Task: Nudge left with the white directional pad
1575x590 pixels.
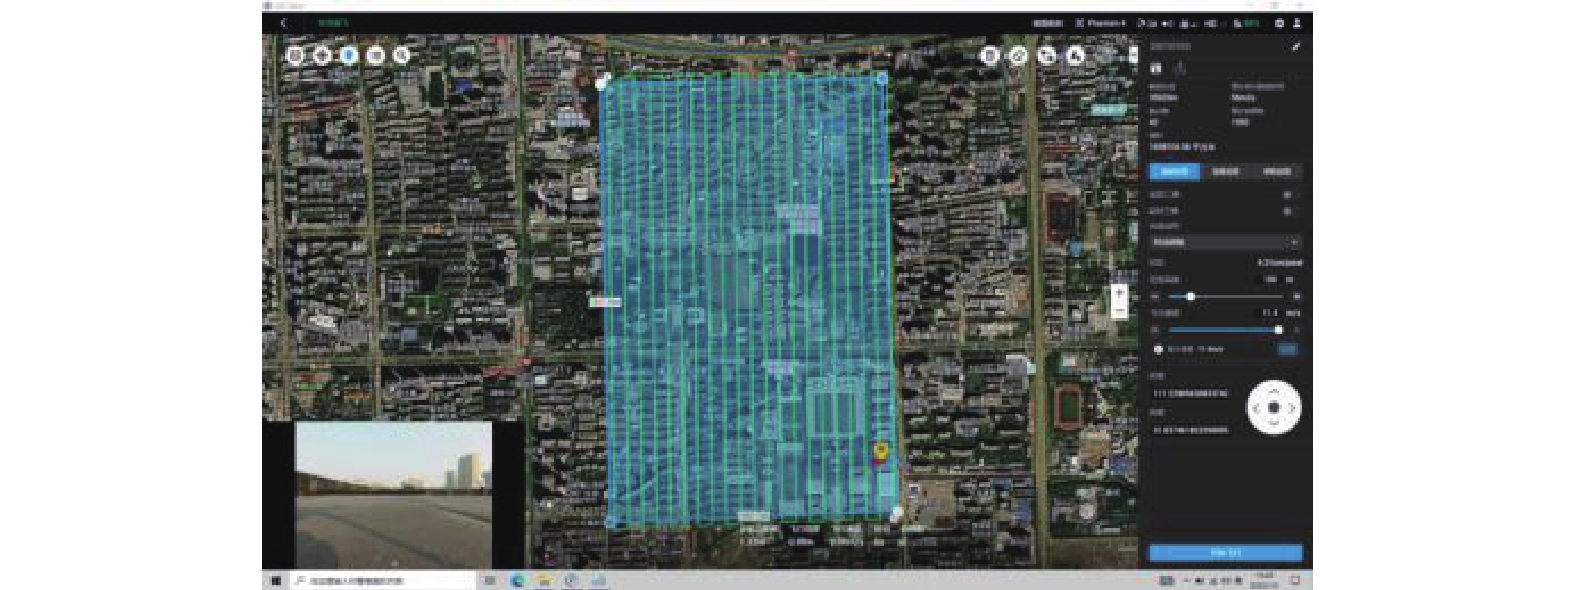Action: point(1255,408)
